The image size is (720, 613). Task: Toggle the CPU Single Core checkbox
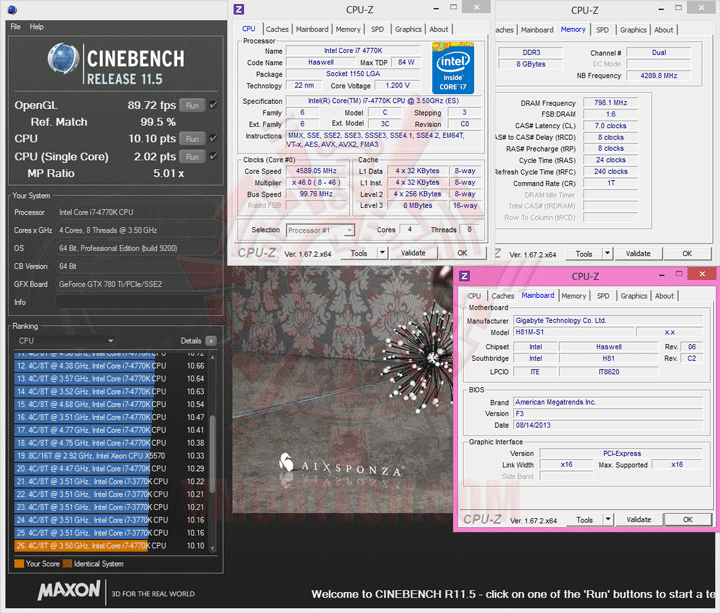pos(213,156)
